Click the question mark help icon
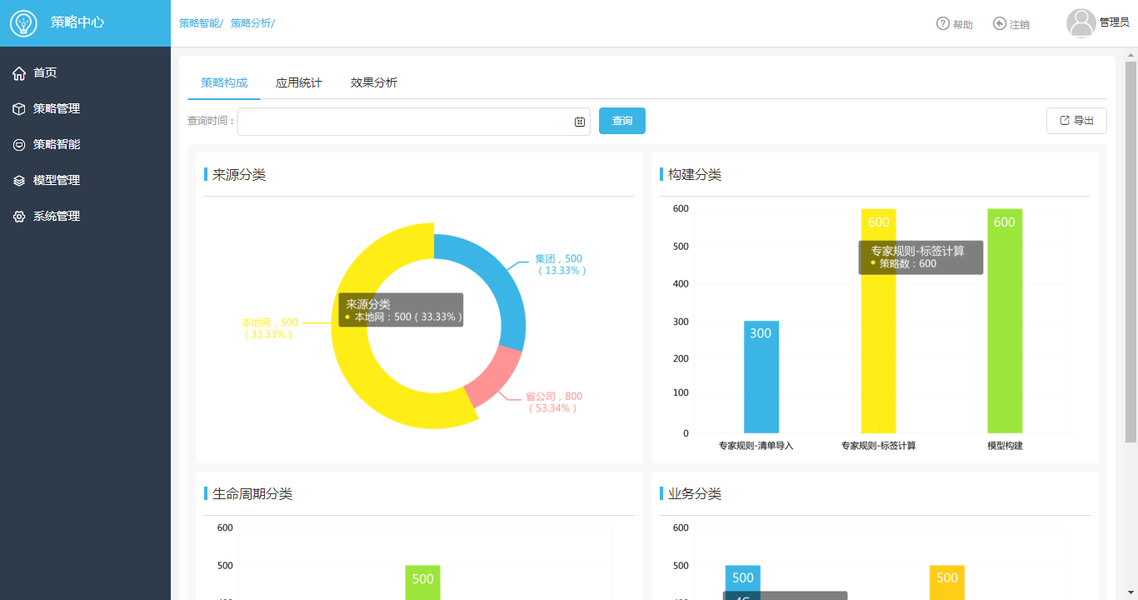1138x600 pixels. point(943,23)
